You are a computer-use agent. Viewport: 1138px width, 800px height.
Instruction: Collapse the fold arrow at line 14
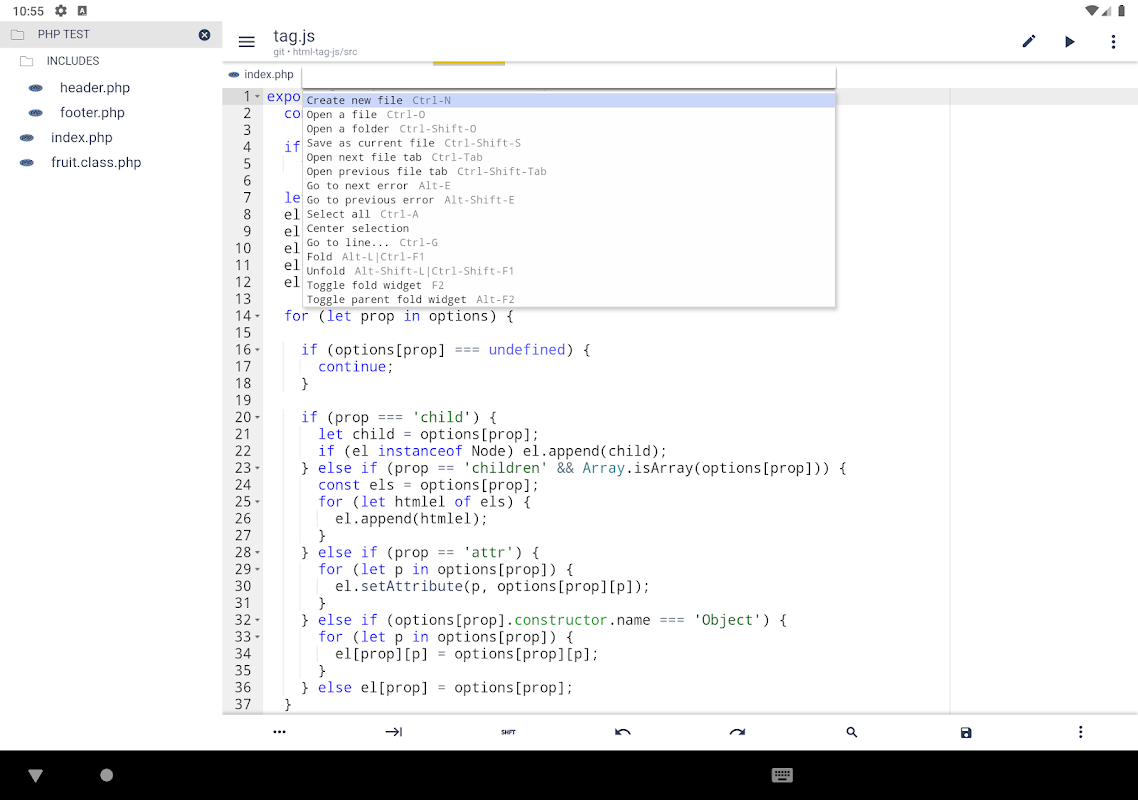point(258,317)
